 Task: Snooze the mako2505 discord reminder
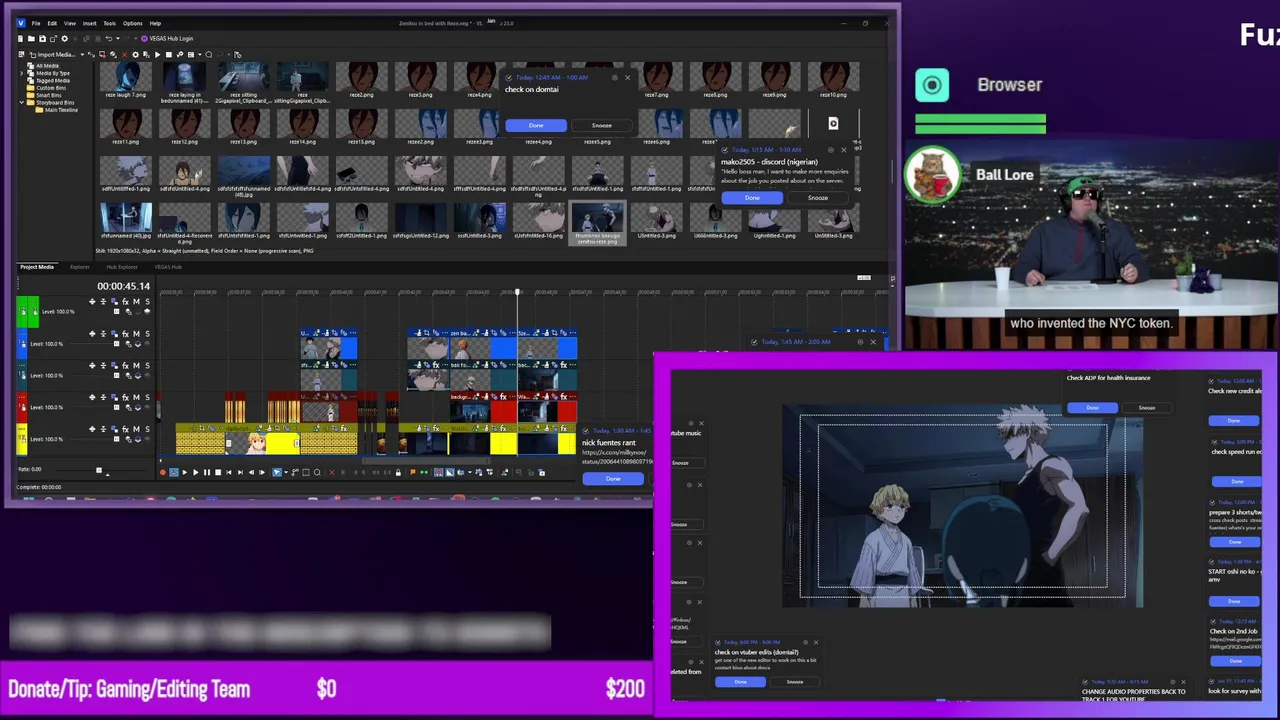coord(818,198)
